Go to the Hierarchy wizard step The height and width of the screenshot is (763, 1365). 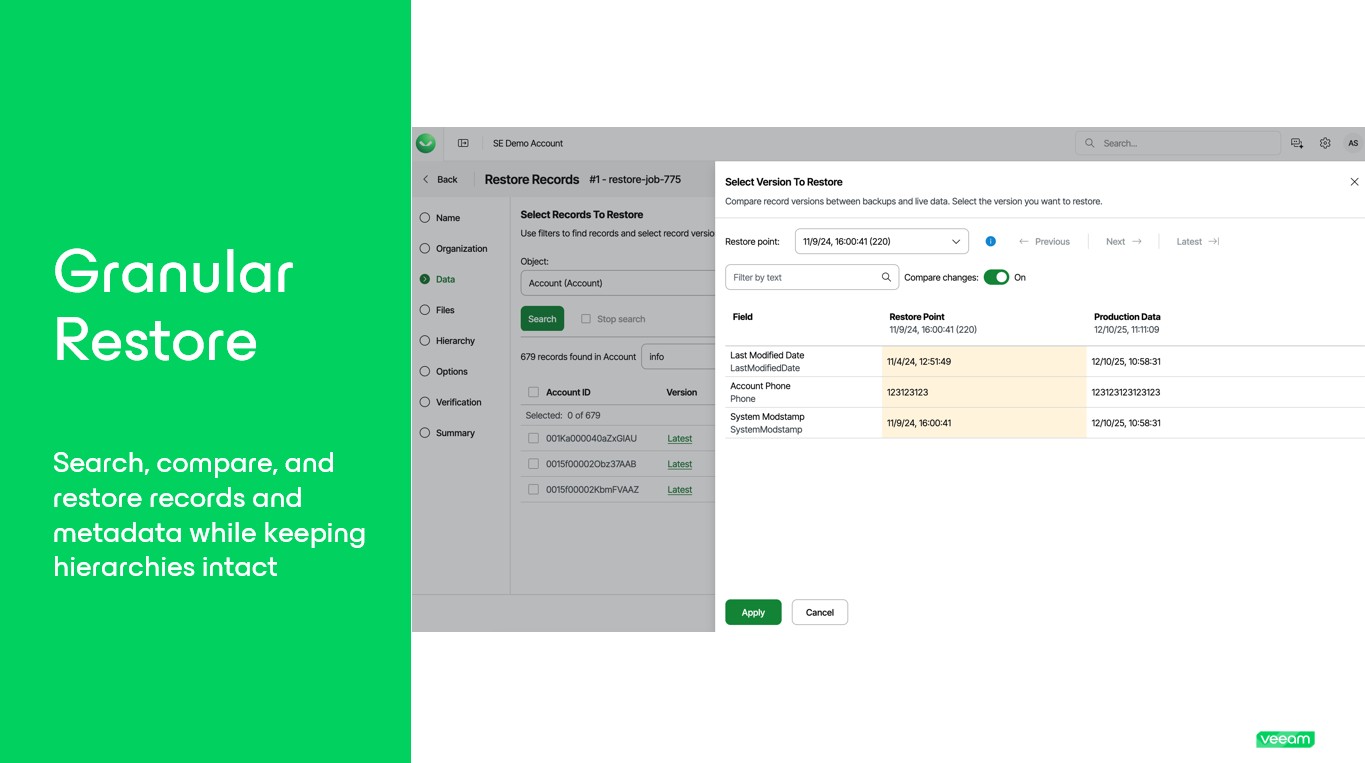point(455,341)
